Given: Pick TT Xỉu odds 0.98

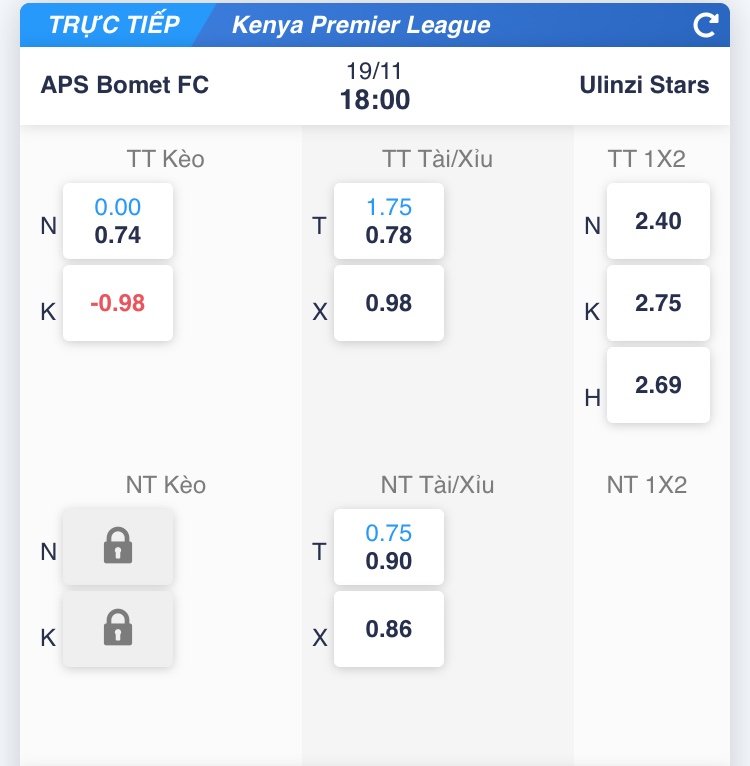Looking at the screenshot, I should tap(389, 303).
